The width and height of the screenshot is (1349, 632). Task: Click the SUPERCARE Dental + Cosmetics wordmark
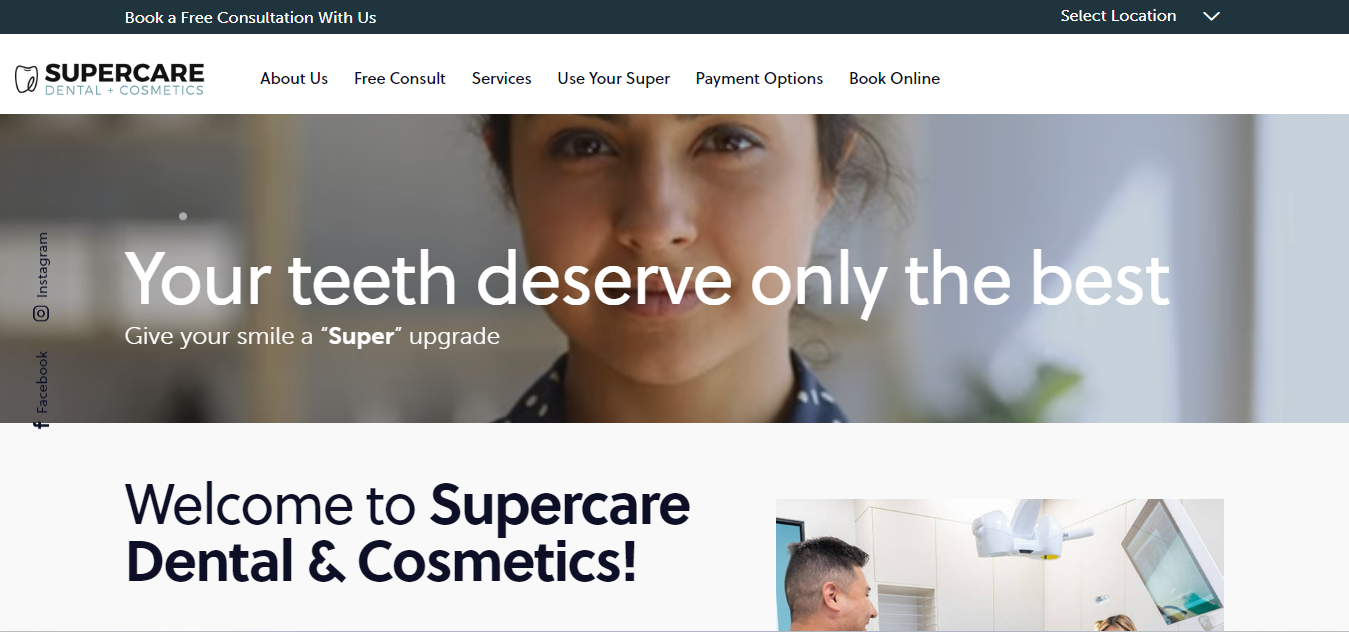[124, 79]
